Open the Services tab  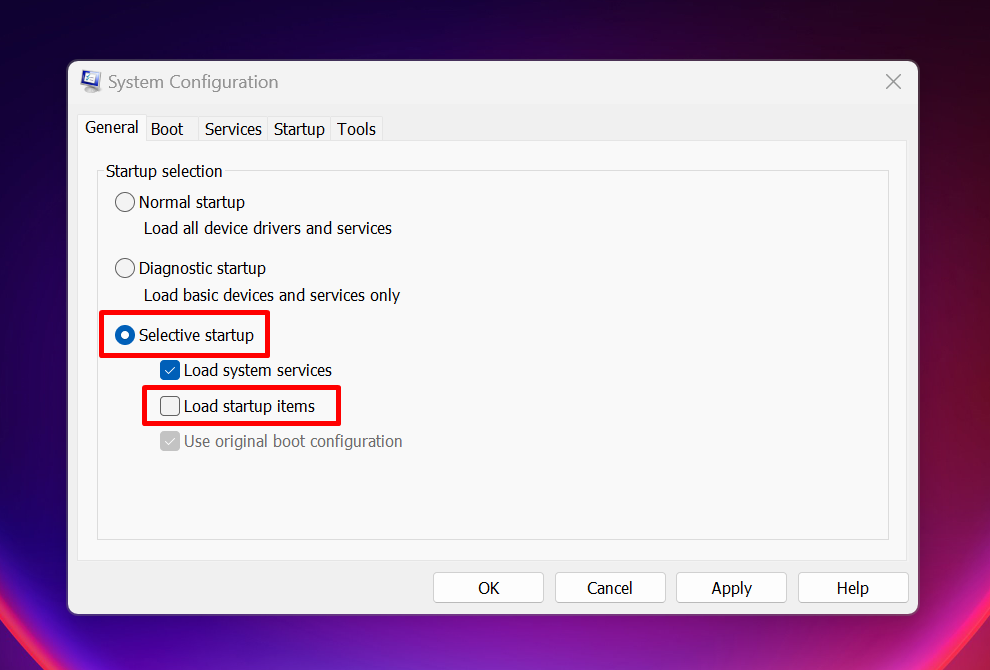(x=232, y=128)
